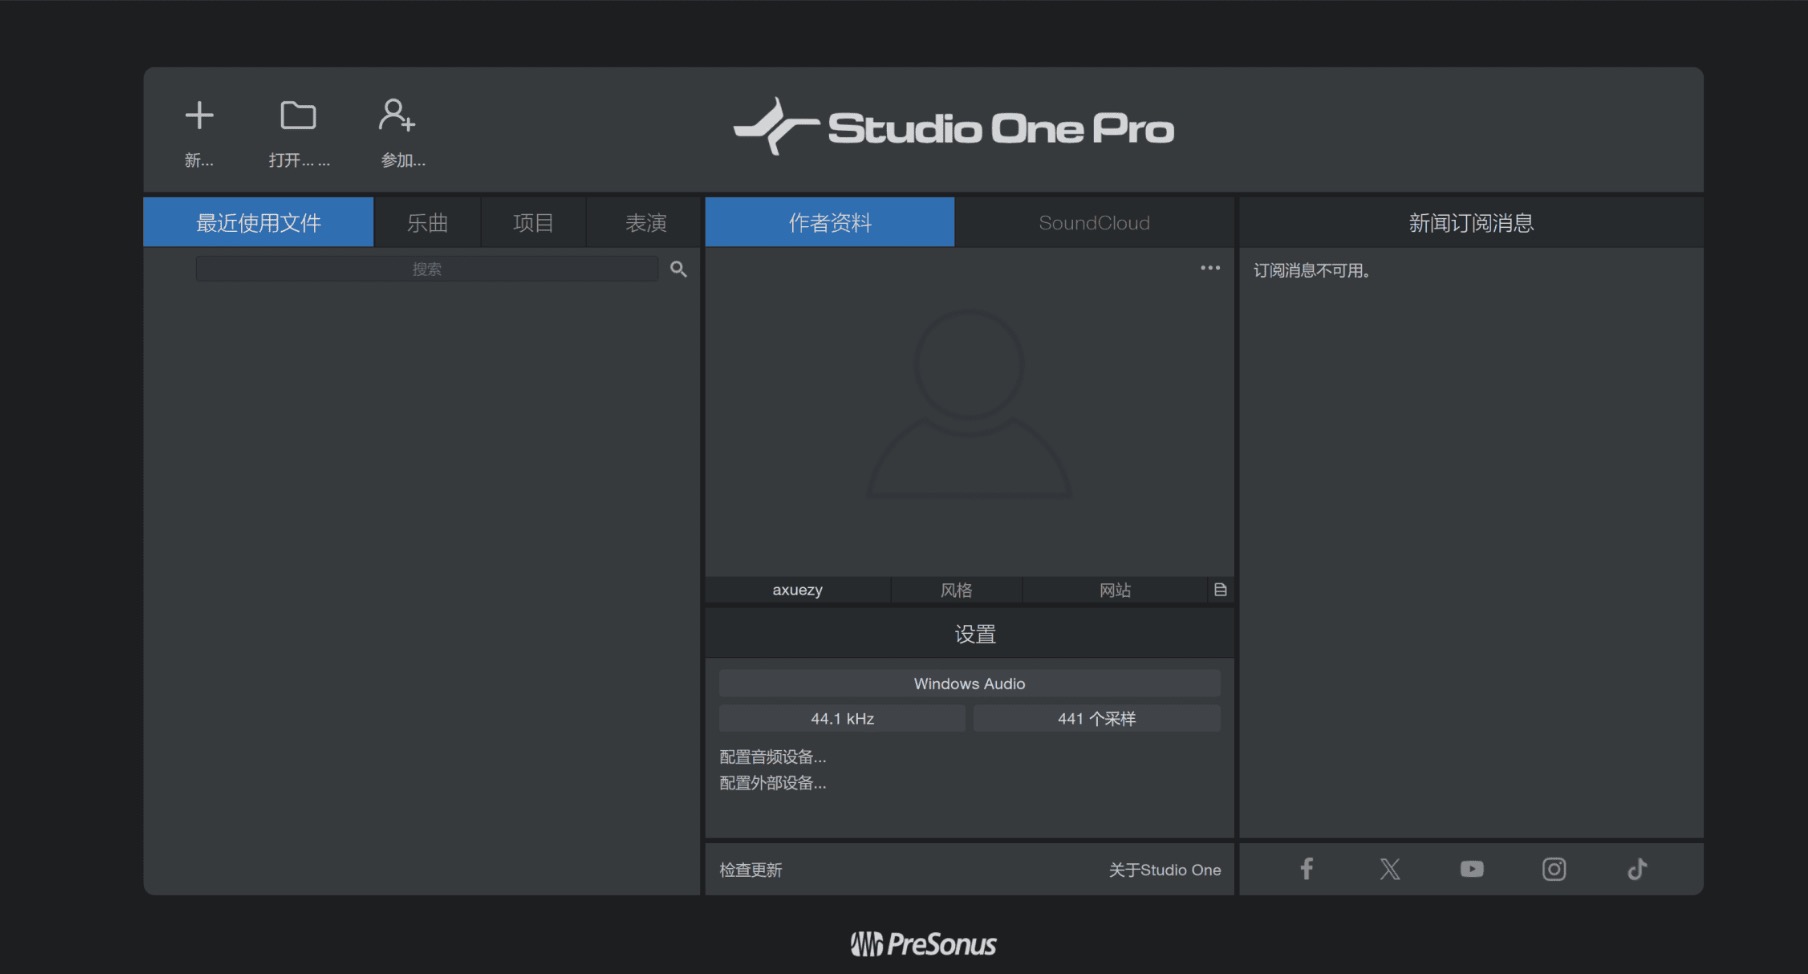This screenshot has width=1808, height=974.
Task: Open the Facebook social icon
Action: pyautogui.click(x=1306, y=869)
